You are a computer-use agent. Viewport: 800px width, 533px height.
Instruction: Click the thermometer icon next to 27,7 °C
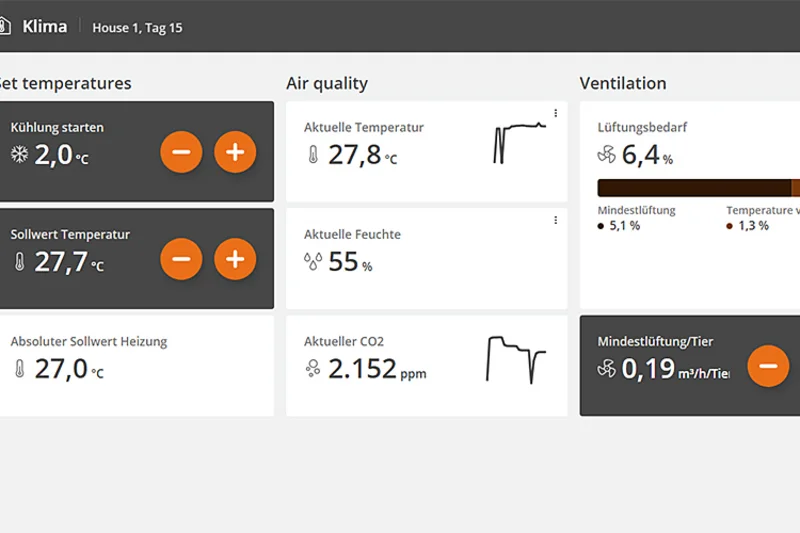point(19,262)
